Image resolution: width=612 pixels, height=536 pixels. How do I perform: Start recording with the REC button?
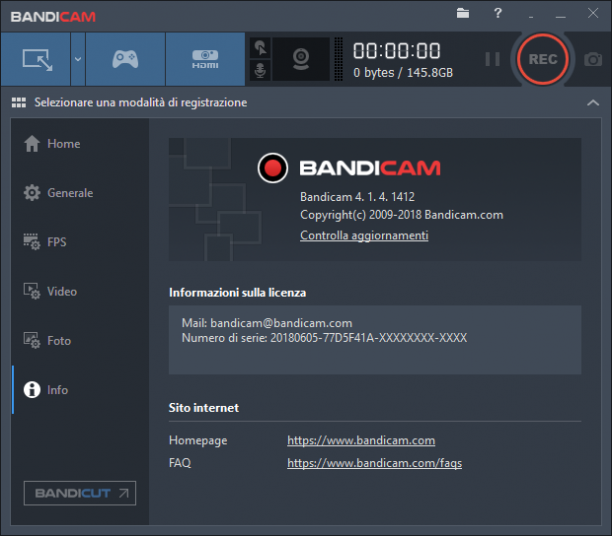(543, 59)
